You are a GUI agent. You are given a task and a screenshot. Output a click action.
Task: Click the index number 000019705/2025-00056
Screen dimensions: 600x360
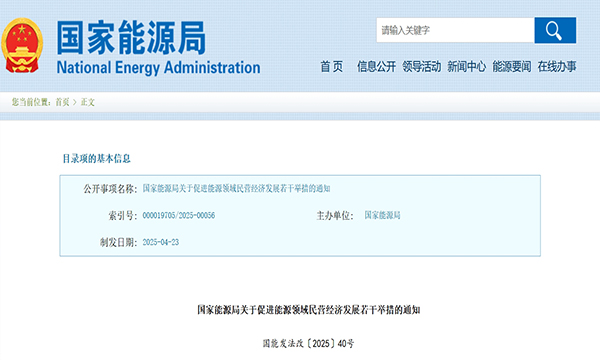[x=179, y=215]
